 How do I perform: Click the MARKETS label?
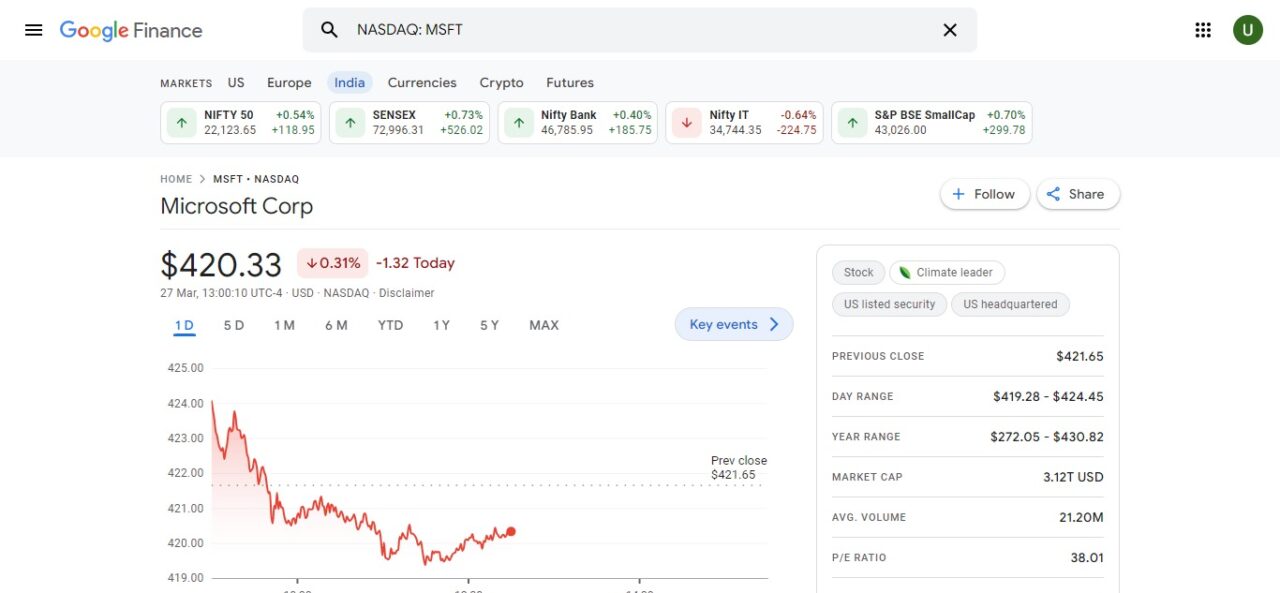pos(186,83)
